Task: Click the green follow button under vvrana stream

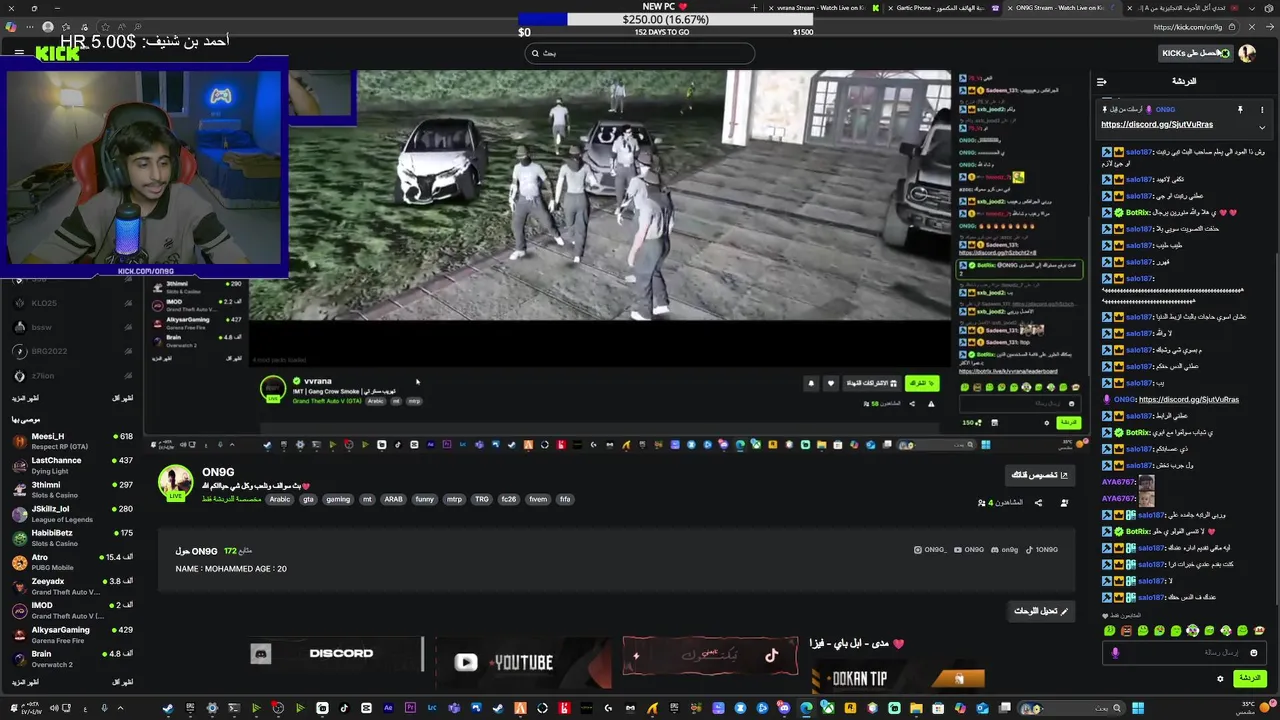Action: click(x=921, y=383)
